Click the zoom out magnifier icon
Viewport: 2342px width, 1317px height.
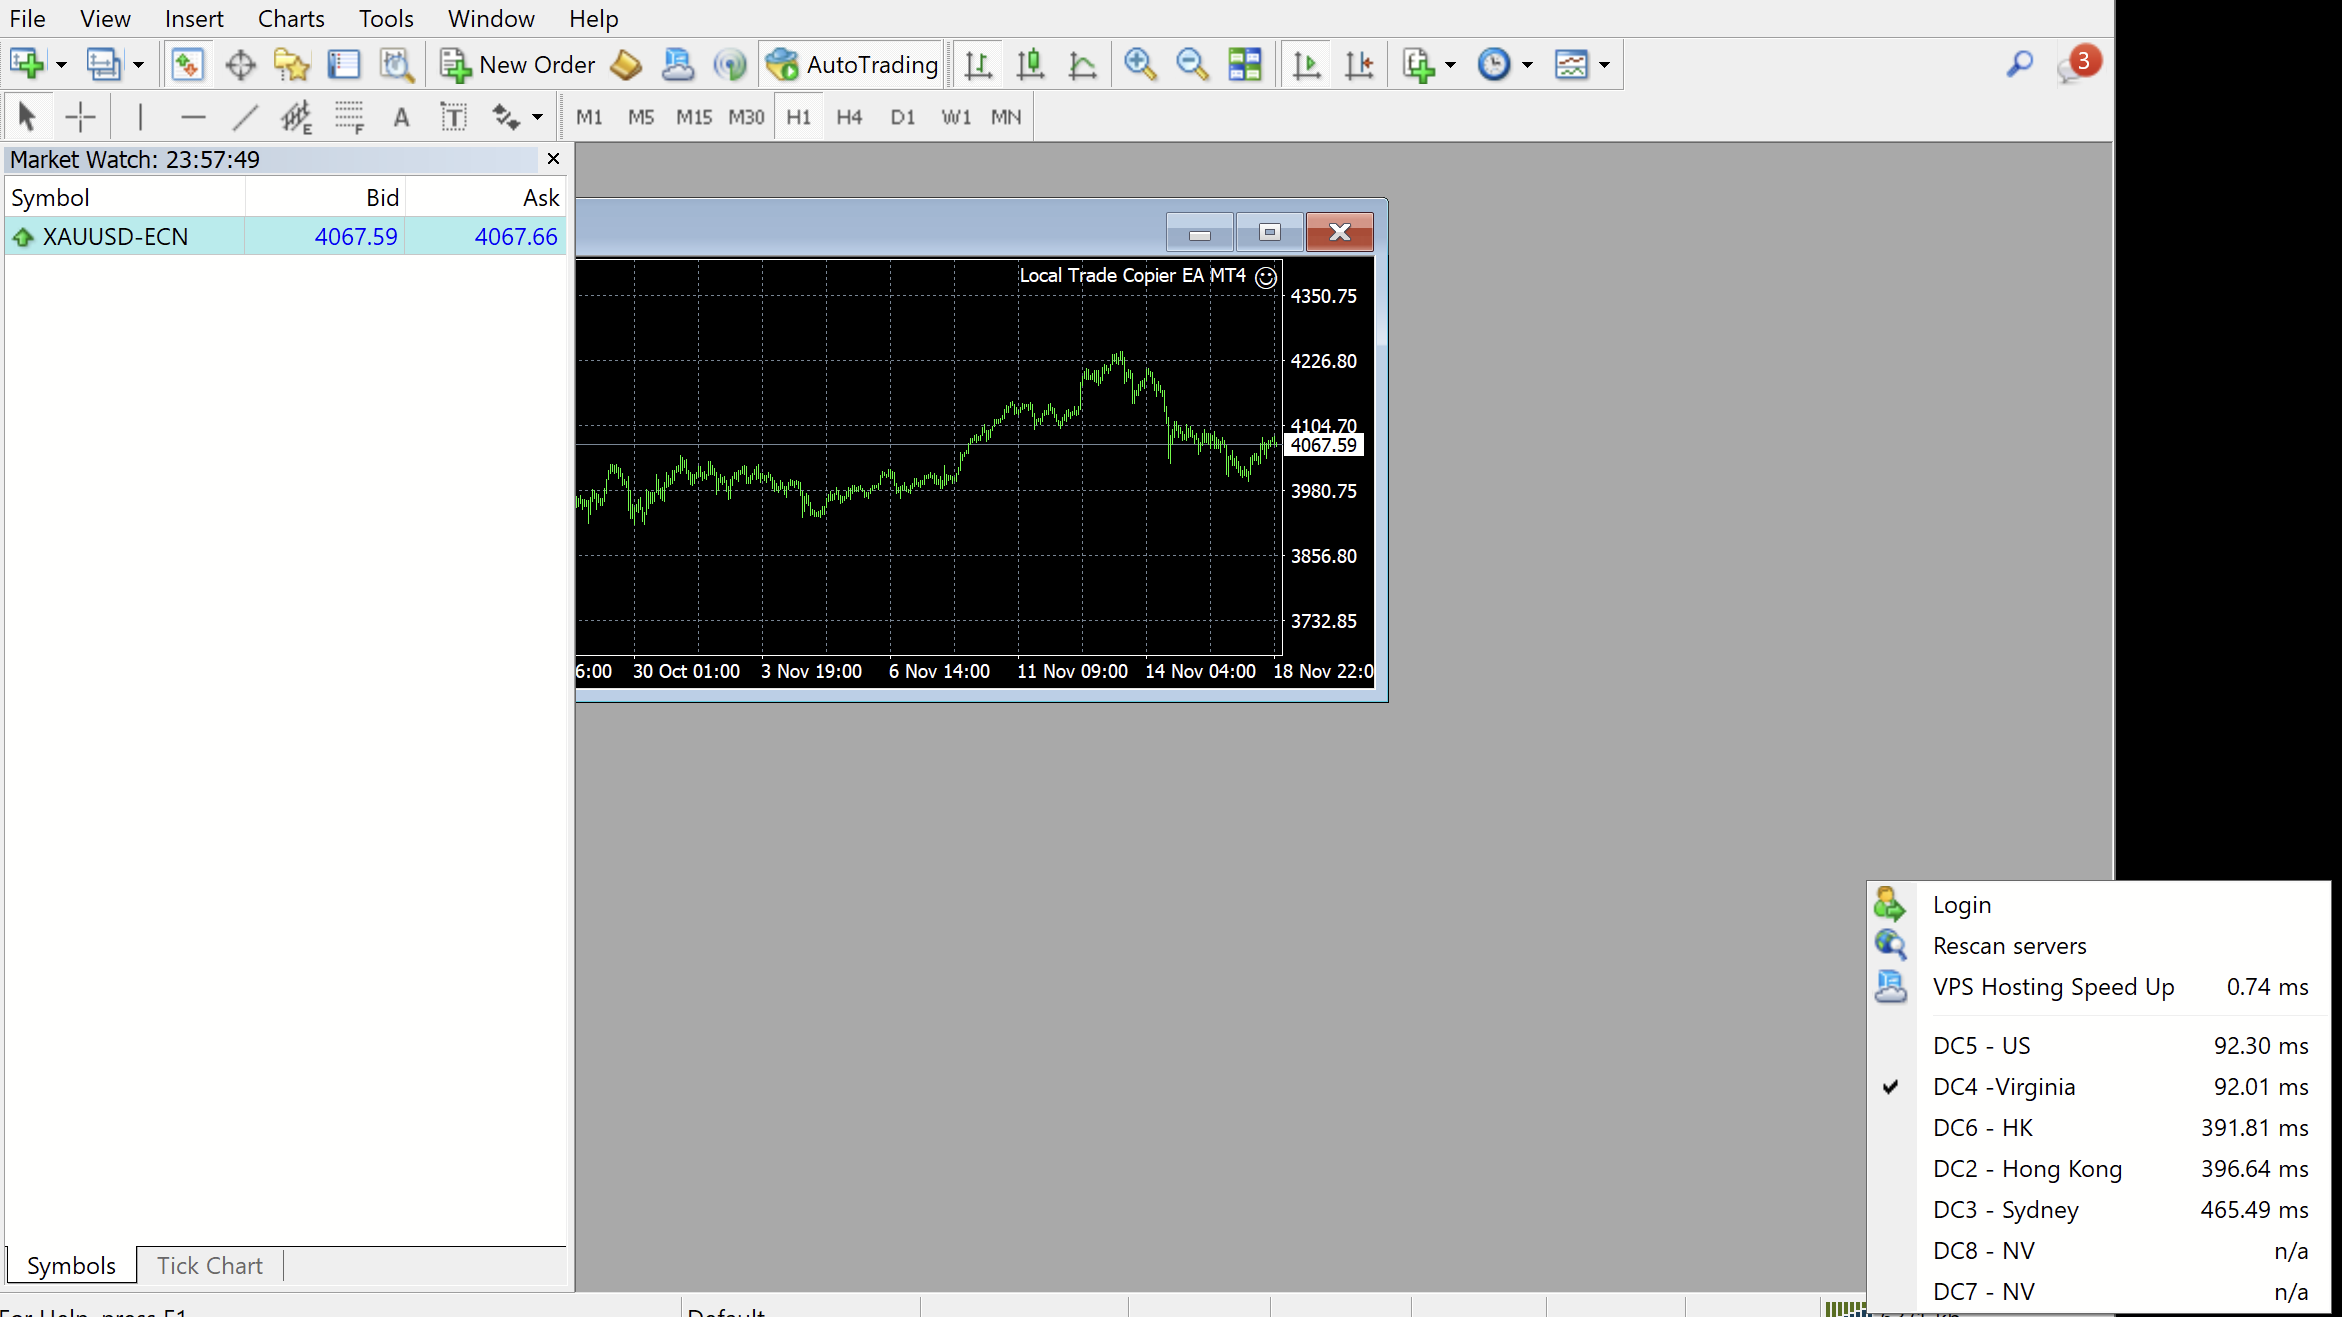coord(1191,65)
